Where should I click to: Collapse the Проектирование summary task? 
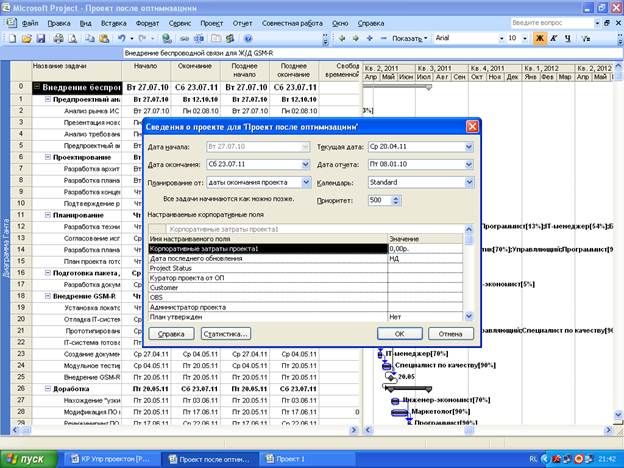(x=47, y=158)
